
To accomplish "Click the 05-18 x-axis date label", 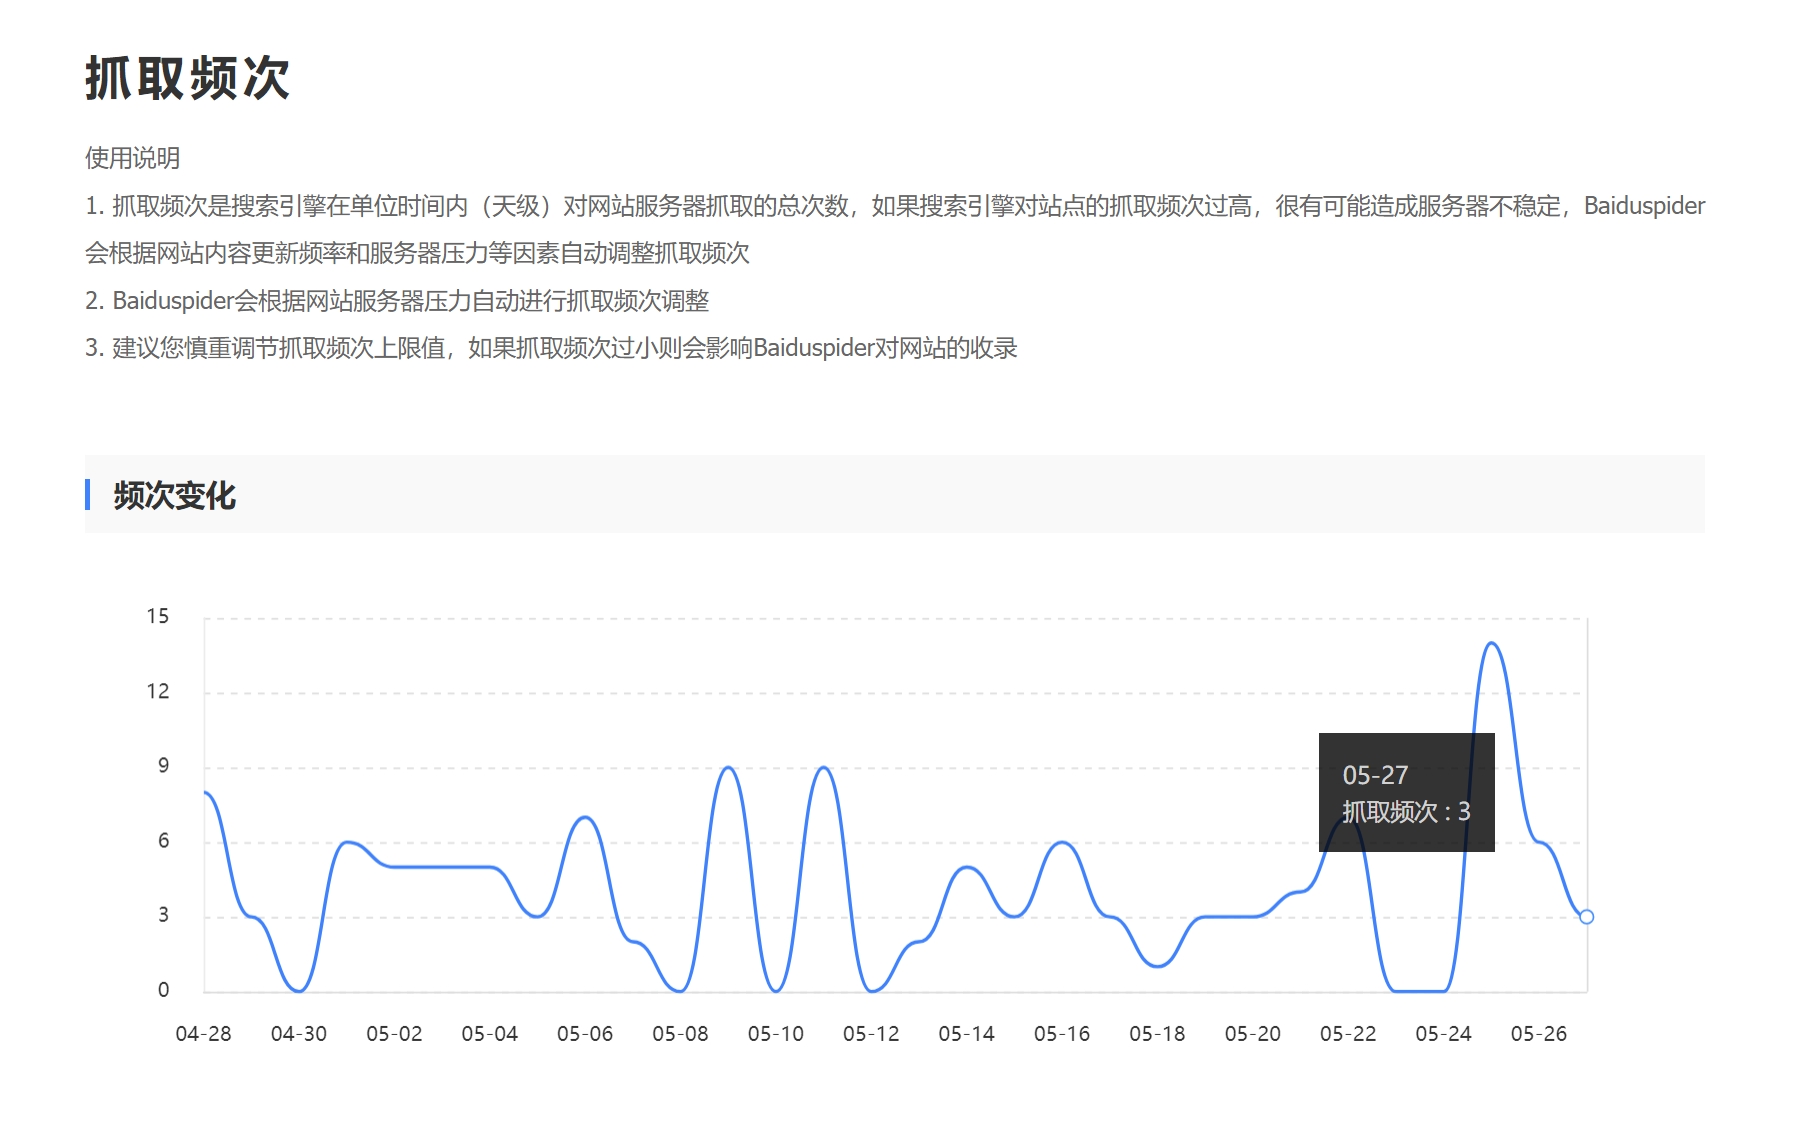I will coord(1157,1034).
